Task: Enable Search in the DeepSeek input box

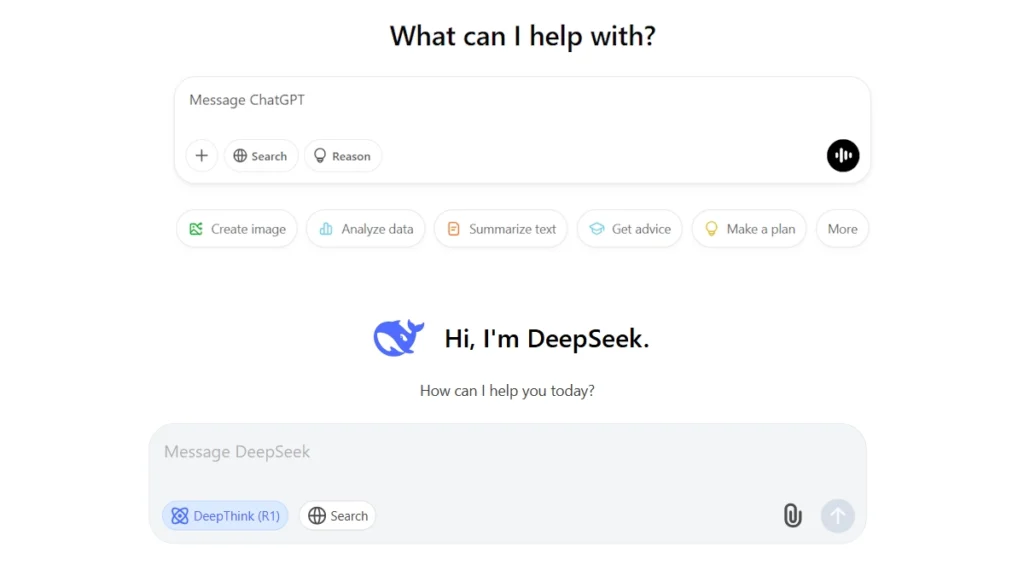Action: pos(338,515)
